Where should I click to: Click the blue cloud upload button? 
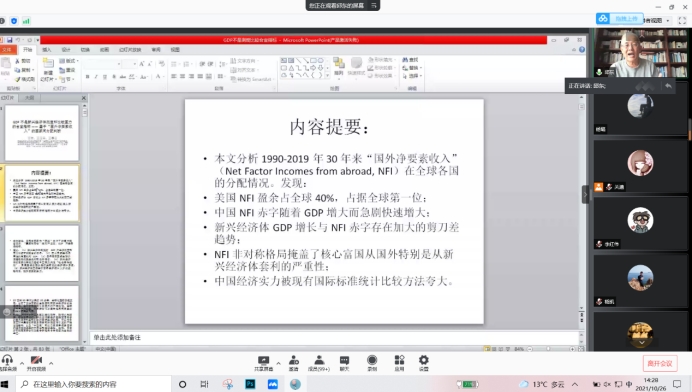(x=619, y=19)
